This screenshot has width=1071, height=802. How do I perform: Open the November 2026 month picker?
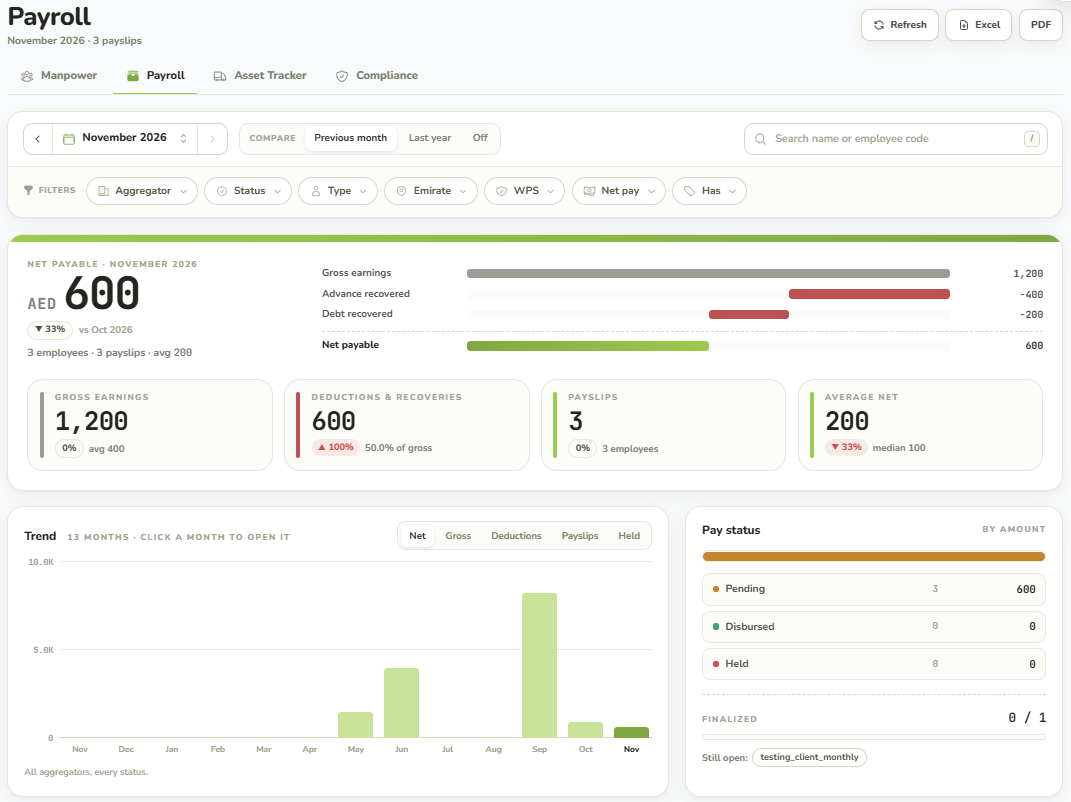[125, 139]
